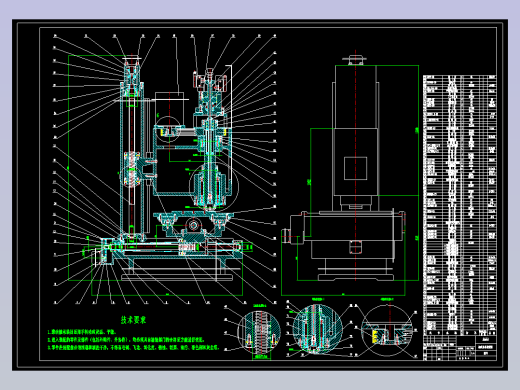The image size is (520, 390).
Task: Click the first line of the green technical notes
Action: 82,332
